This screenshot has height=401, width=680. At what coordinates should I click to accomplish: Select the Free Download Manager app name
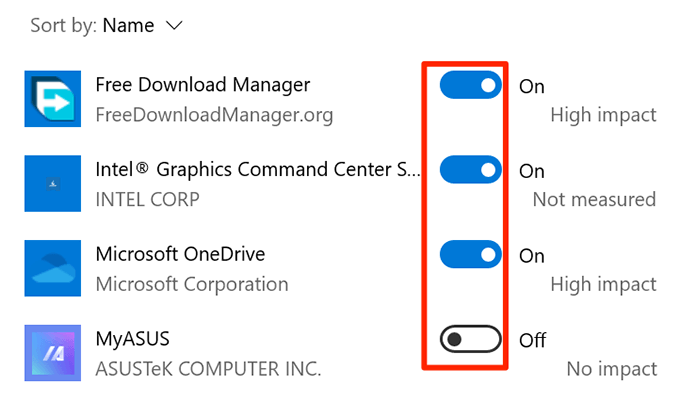[203, 85]
